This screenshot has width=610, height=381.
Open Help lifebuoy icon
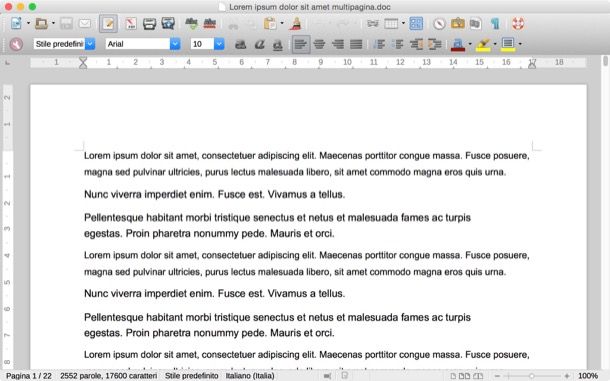pyautogui.click(x=518, y=24)
